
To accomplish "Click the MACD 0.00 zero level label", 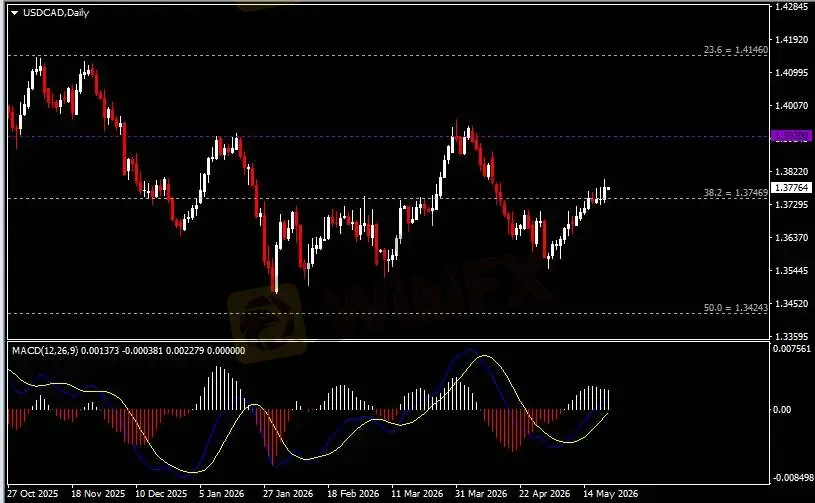I will (x=782, y=409).
